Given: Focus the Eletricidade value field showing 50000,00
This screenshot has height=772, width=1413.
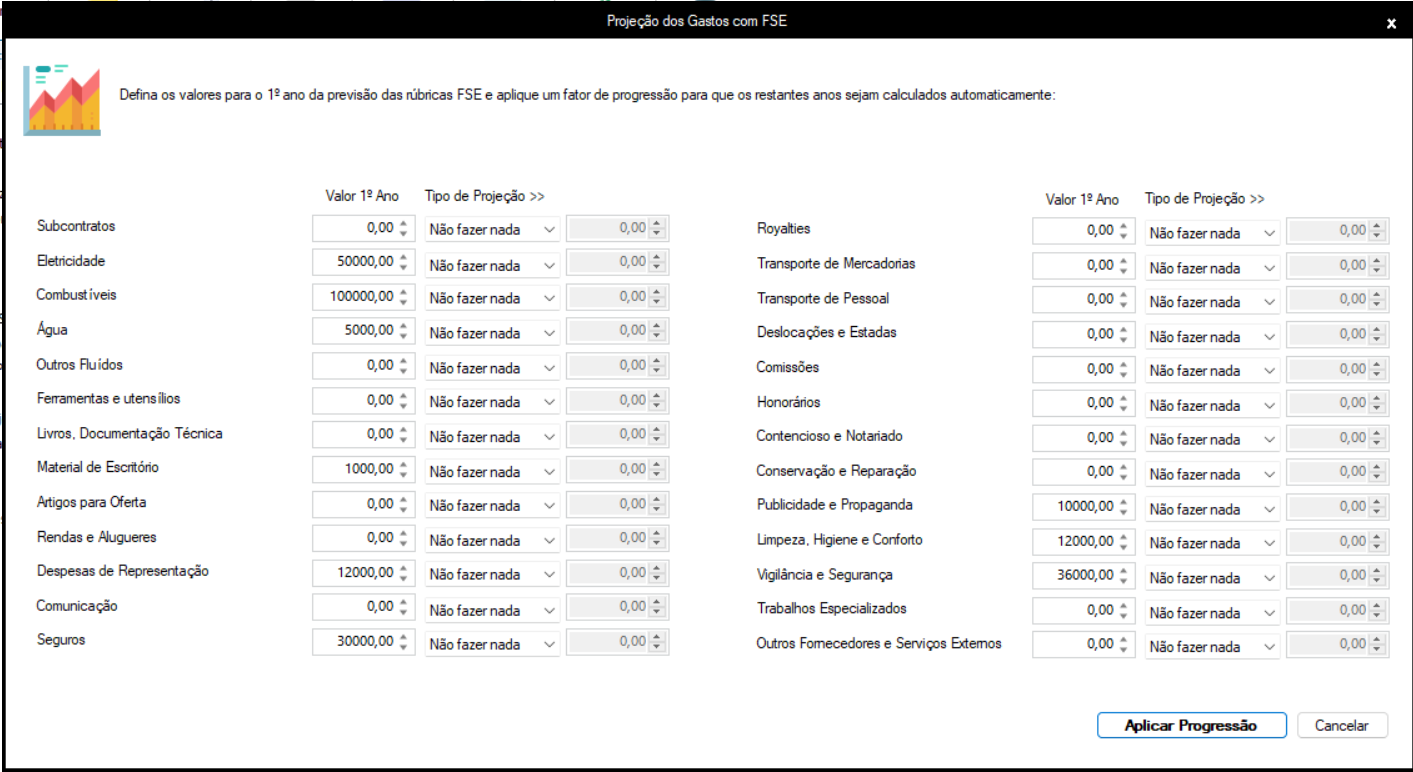Looking at the screenshot, I should [x=363, y=262].
